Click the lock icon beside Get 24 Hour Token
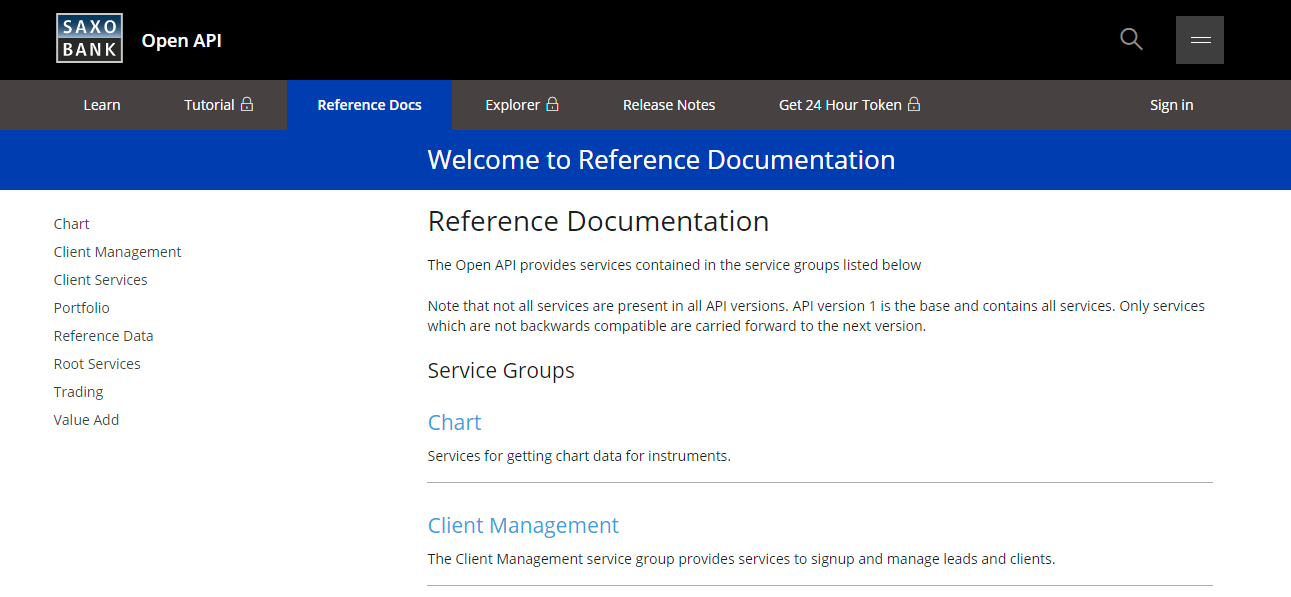The height and width of the screenshot is (597, 1291). pyautogui.click(x=913, y=104)
